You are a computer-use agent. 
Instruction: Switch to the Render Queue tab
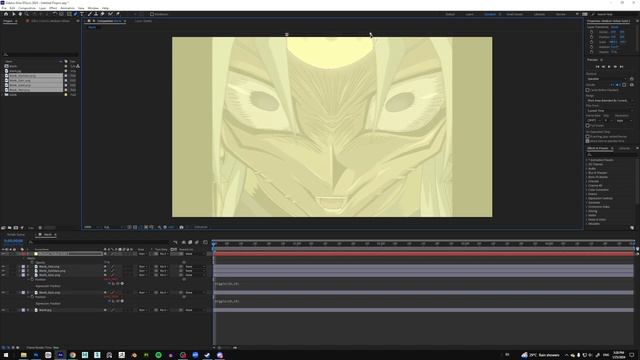pos(16,235)
